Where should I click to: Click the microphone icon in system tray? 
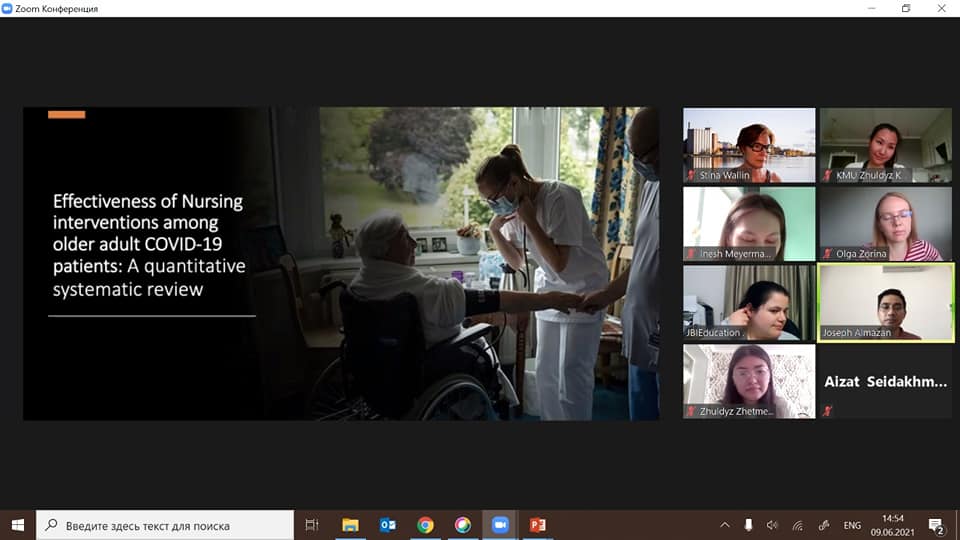(748, 525)
